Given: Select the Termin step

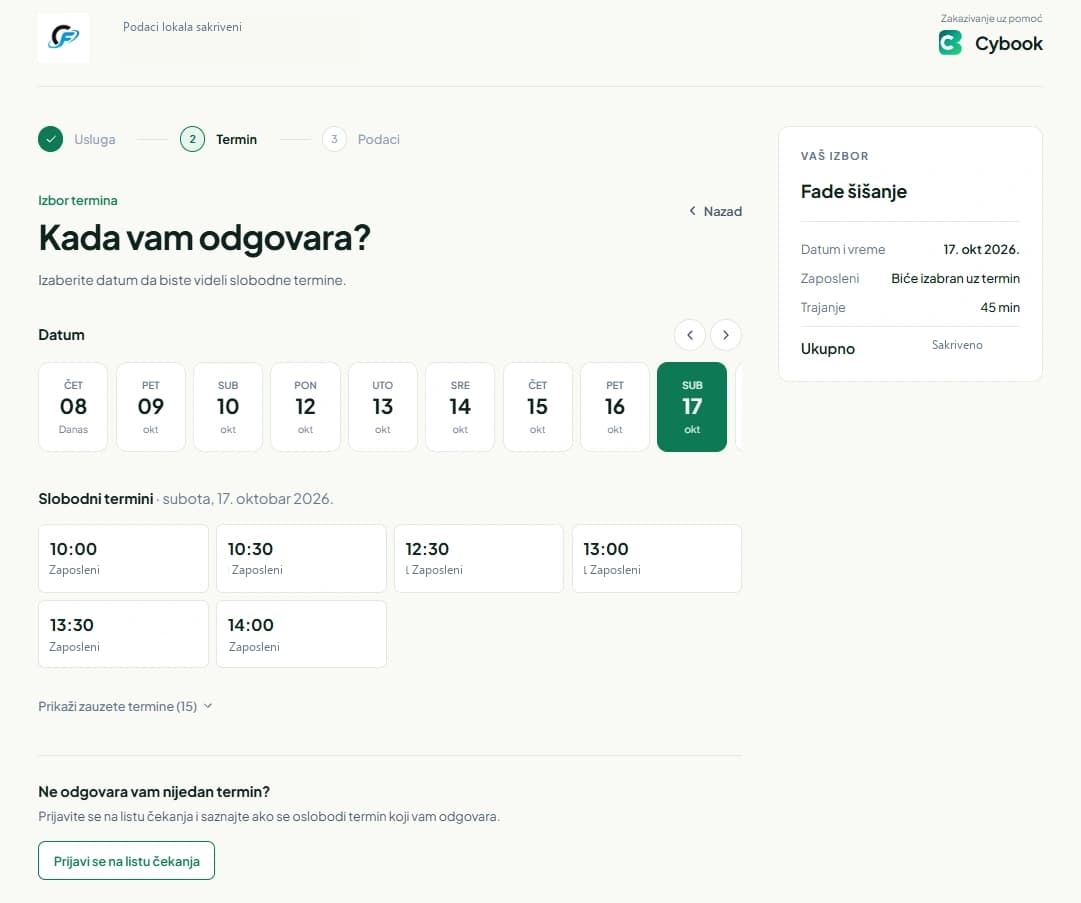Looking at the screenshot, I should [219, 139].
